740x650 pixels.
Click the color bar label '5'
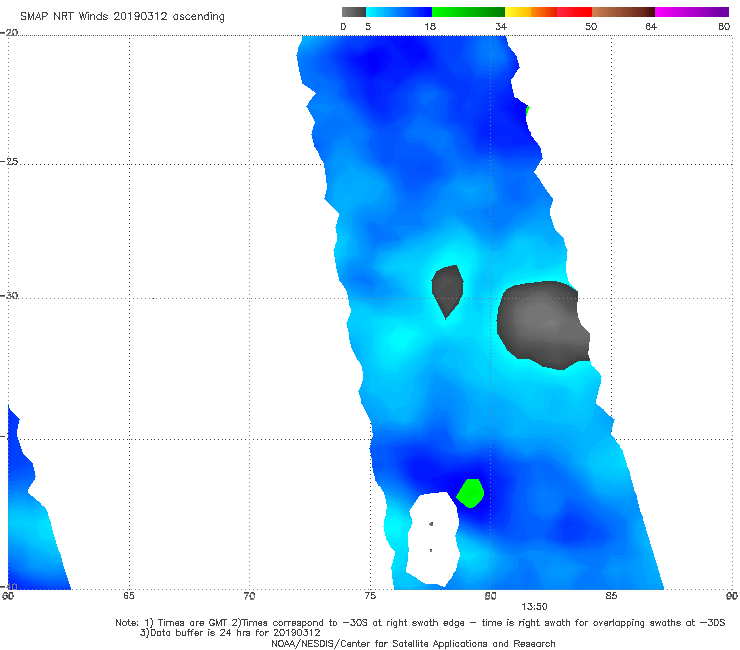point(368,26)
